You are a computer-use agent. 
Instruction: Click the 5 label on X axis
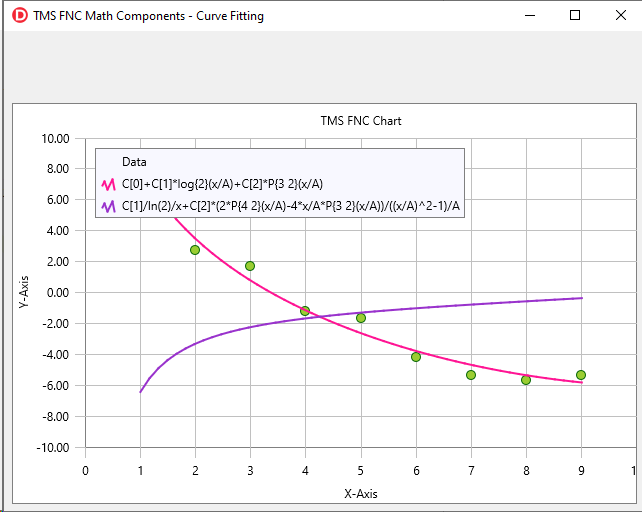(x=361, y=471)
